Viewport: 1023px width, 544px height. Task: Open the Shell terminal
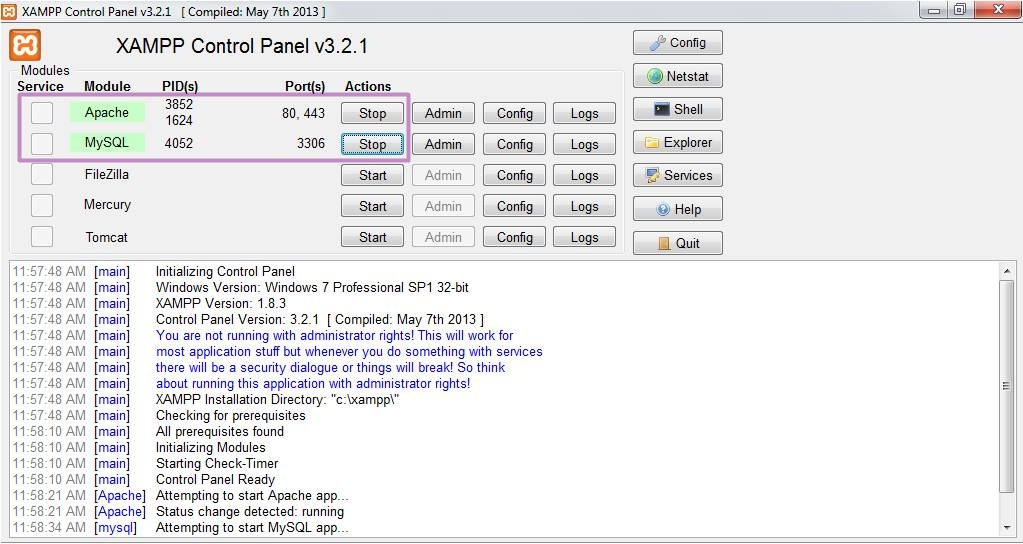click(x=677, y=110)
